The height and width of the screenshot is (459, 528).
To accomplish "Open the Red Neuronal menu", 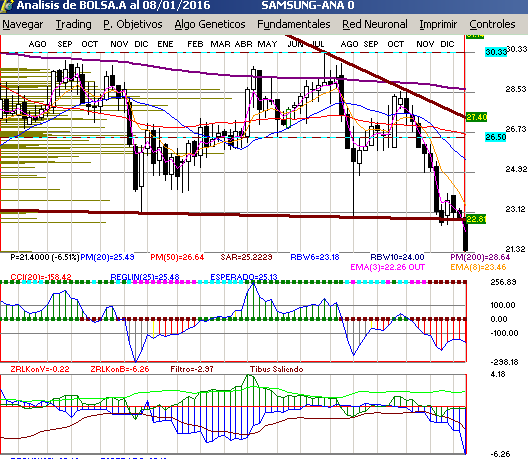I will point(375,25).
